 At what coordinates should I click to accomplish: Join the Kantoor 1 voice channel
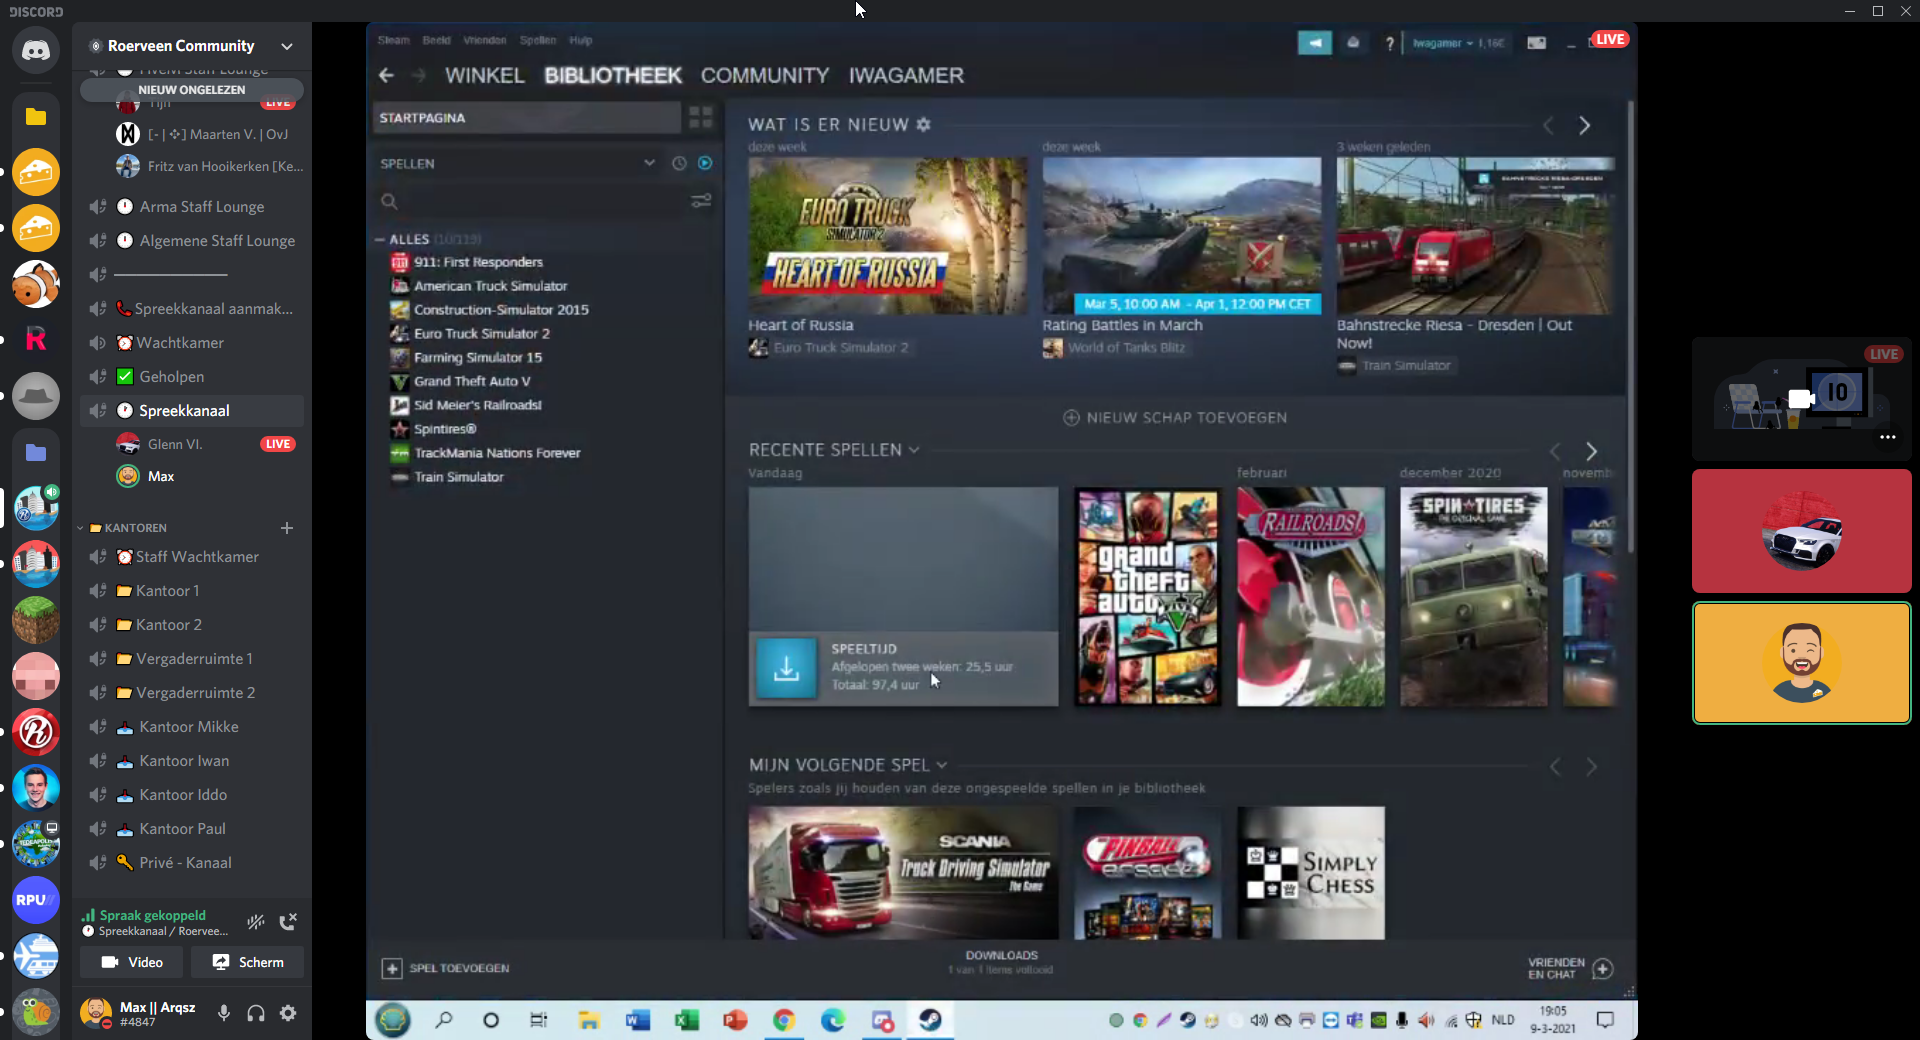(168, 591)
